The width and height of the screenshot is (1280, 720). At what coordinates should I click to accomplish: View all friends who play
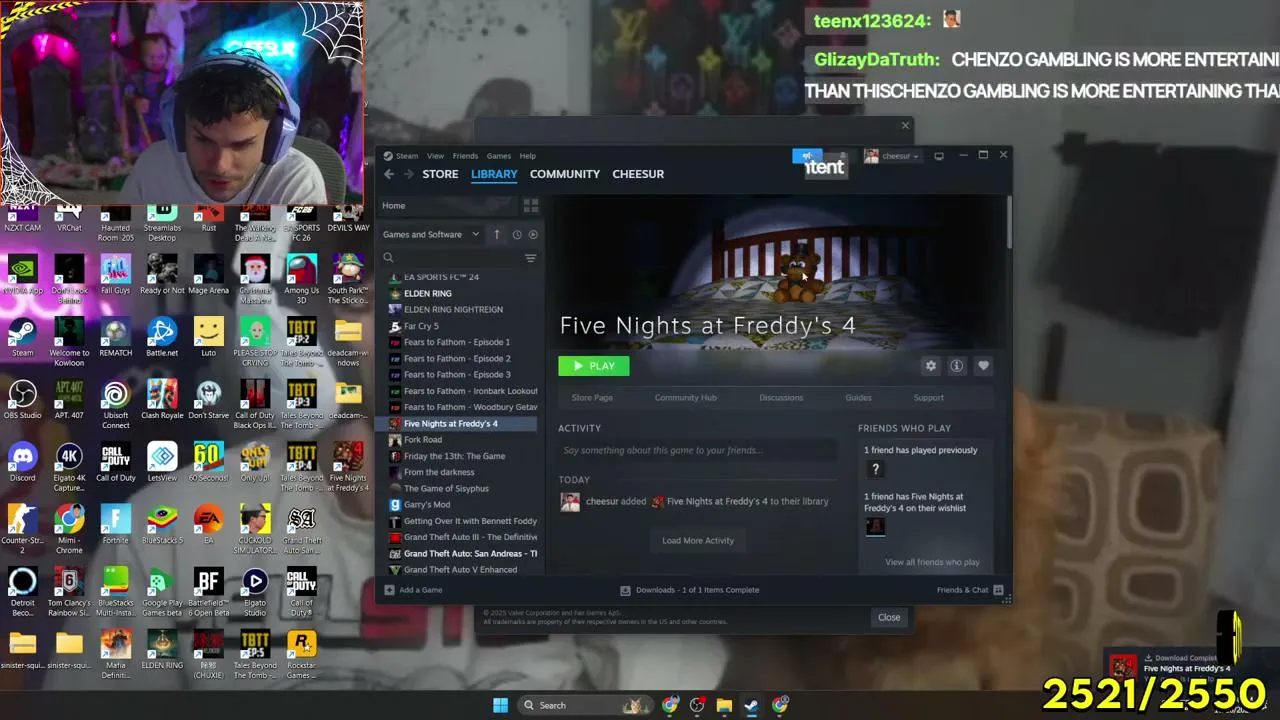(932, 562)
